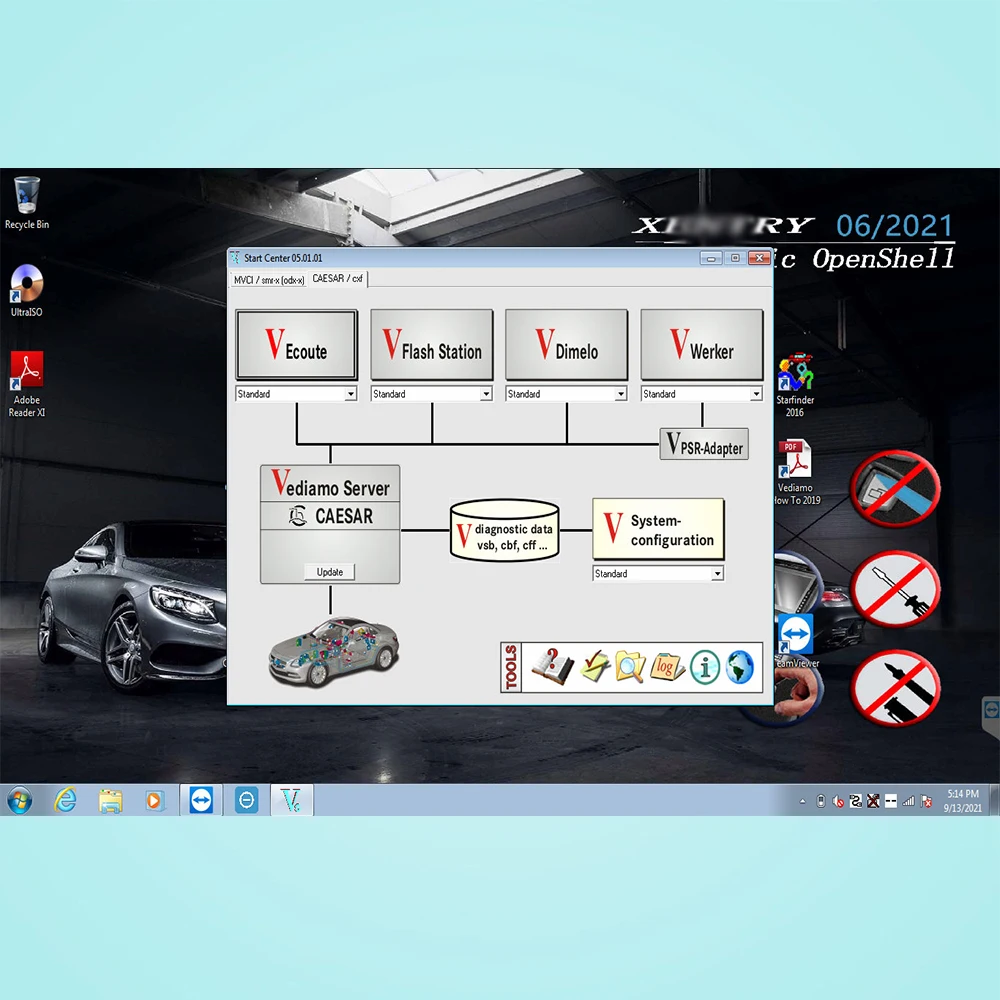Expand the Standard dropdown under System-configuration
Viewport: 1000px width, 1000px height.
(x=717, y=574)
